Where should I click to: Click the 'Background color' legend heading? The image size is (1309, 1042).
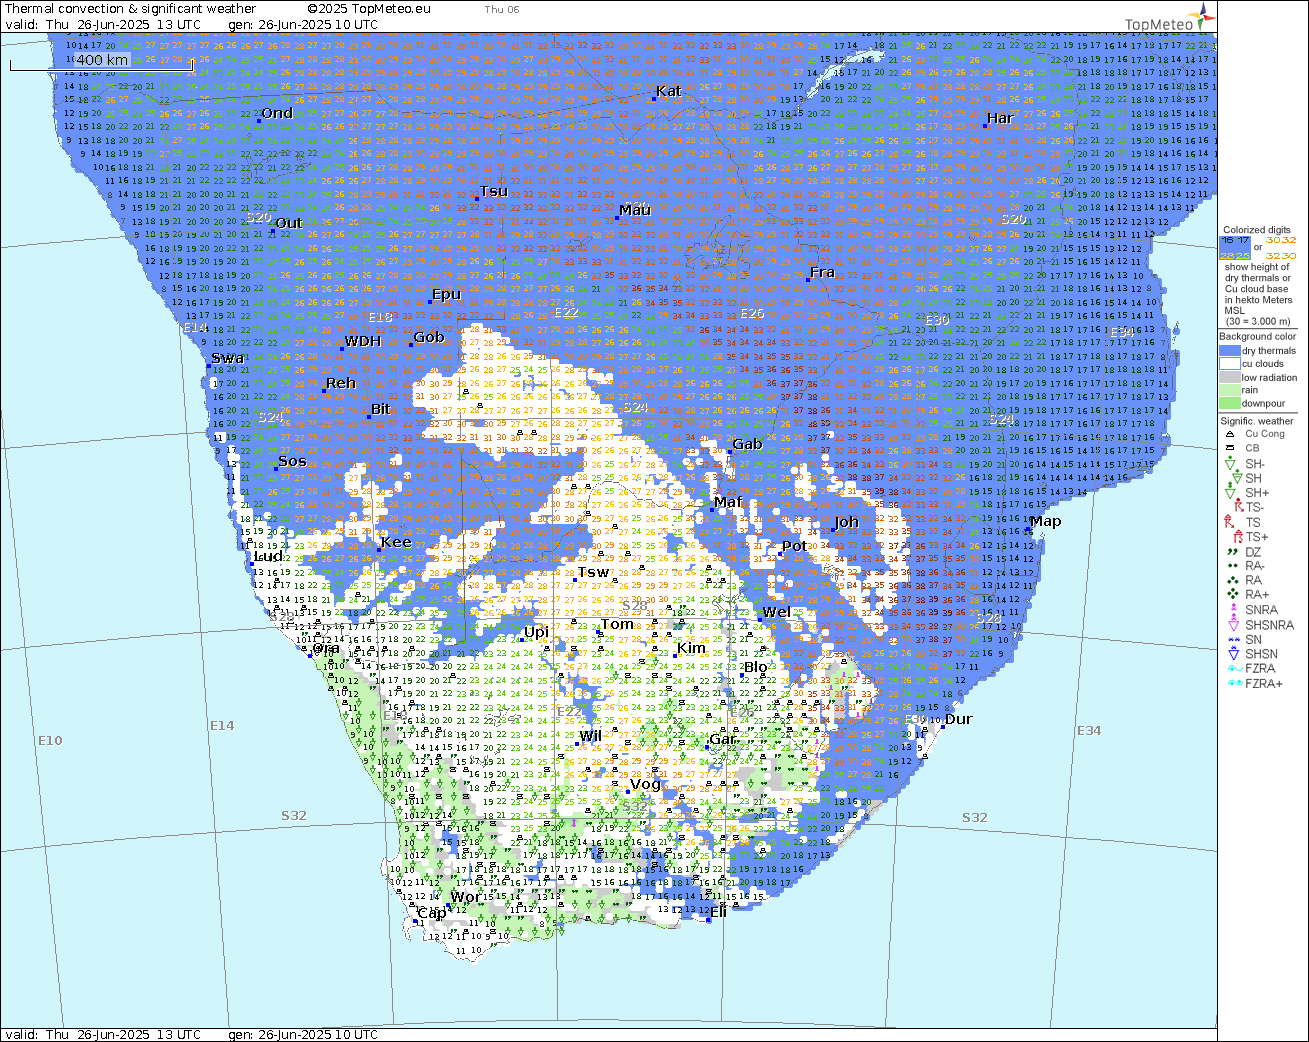(1257, 337)
